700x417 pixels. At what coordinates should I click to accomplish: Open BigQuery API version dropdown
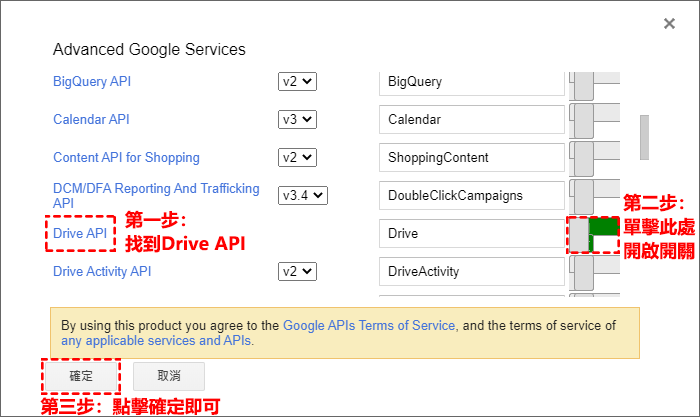tap(297, 82)
